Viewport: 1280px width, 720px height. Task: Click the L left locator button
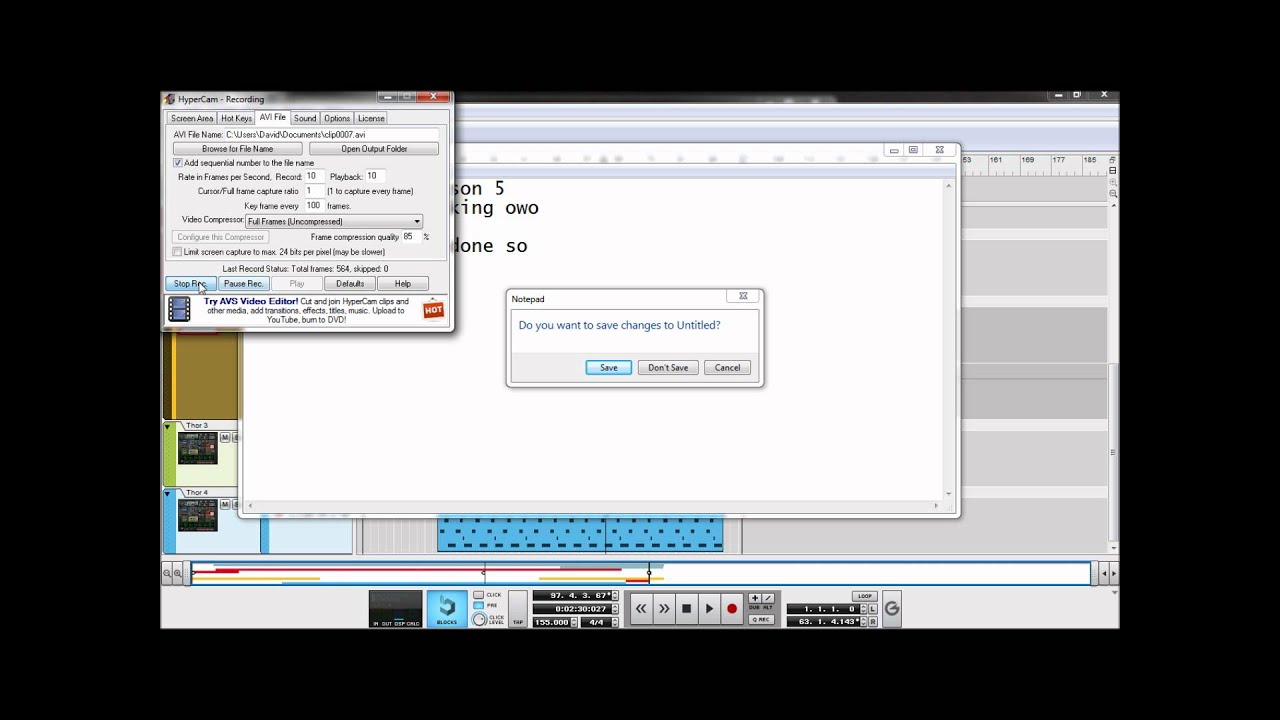(x=873, y=609)
